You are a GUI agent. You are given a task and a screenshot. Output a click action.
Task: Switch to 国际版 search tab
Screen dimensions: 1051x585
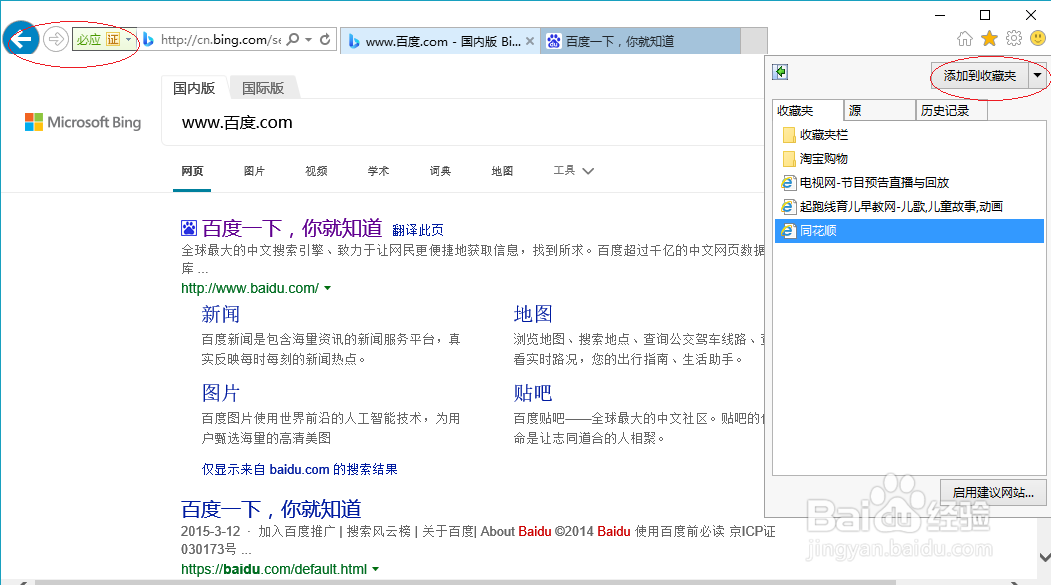[263, 88]
